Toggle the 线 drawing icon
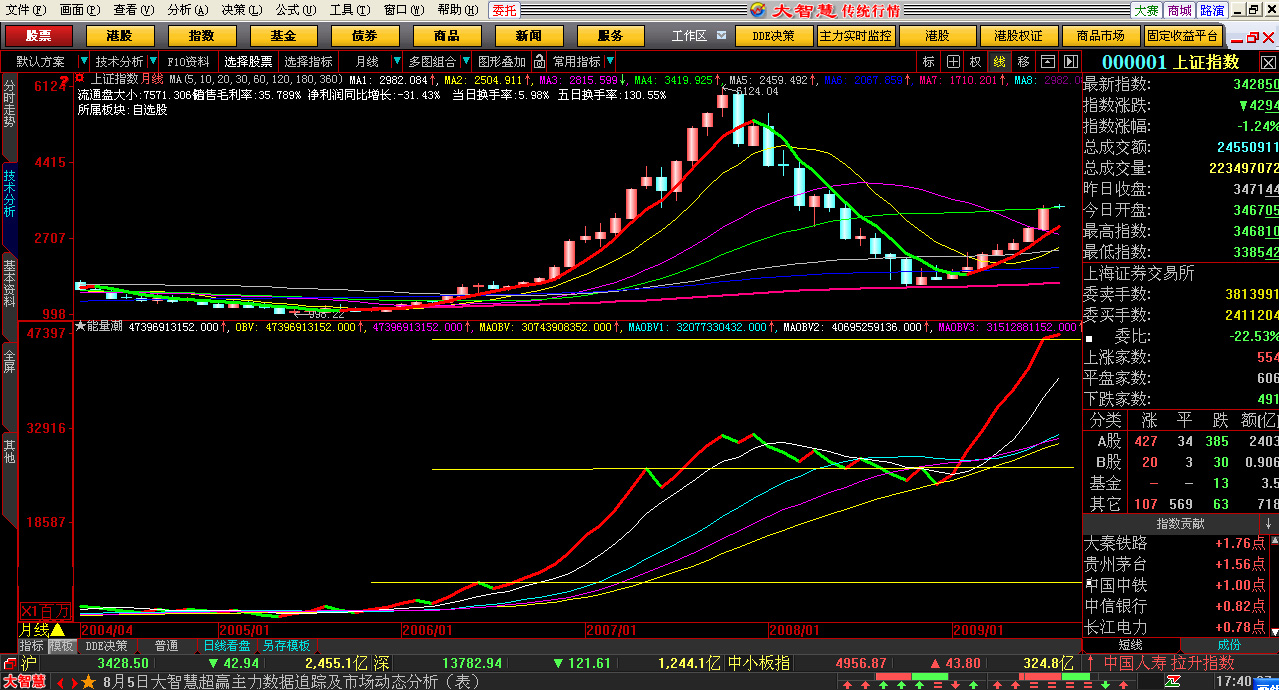 (x=999, y=62)
